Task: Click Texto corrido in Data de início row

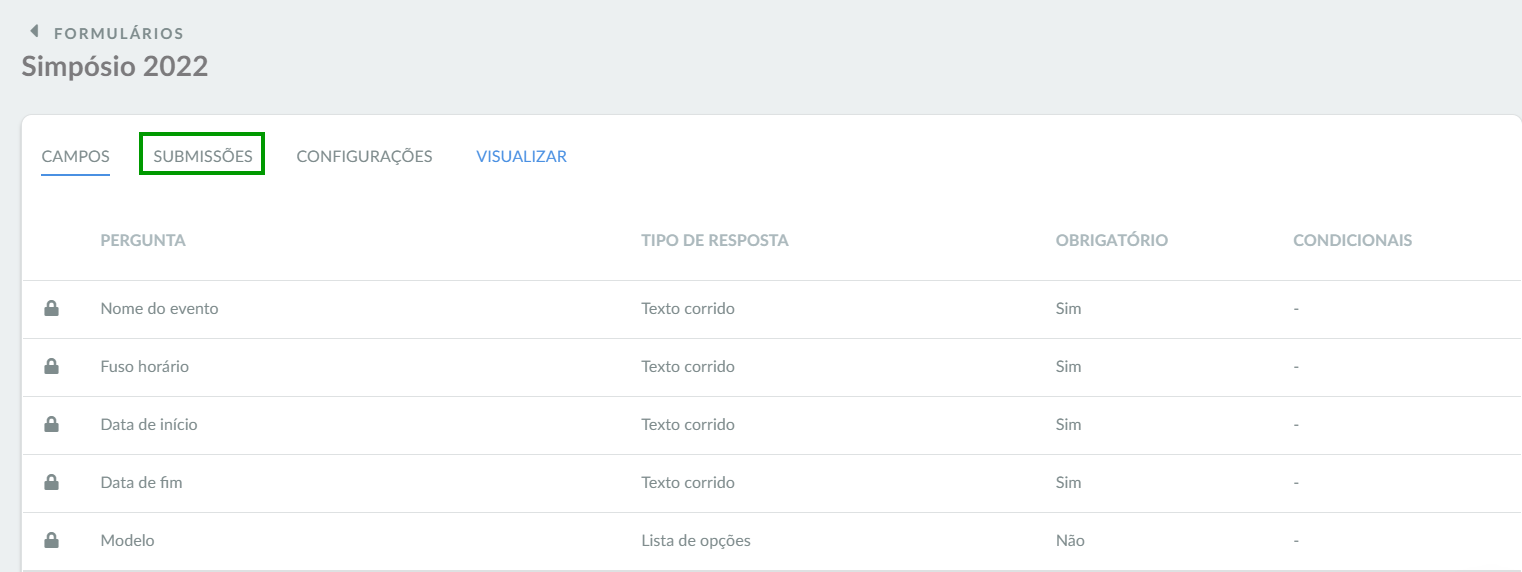Action: [x=688, y=424]
